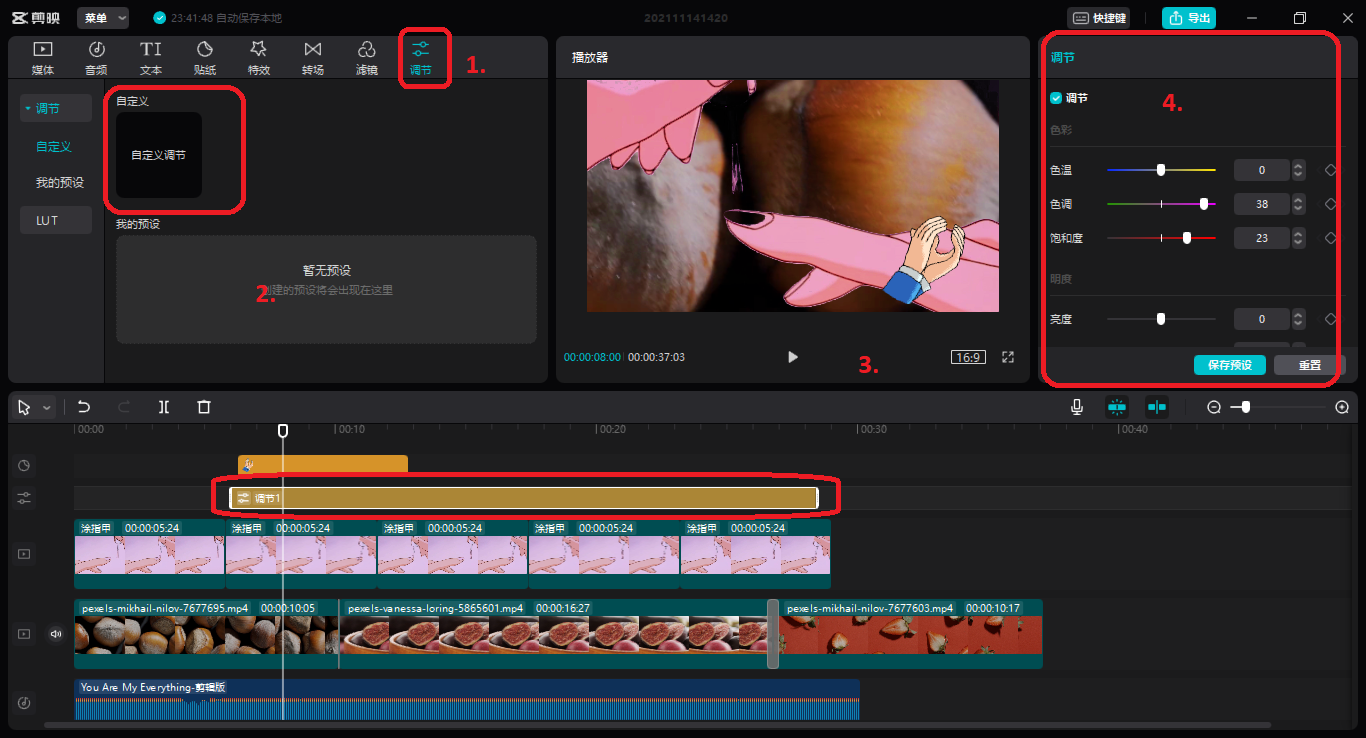Image resolution: width=1366 pixels, height=738 pixels.
Task: Adjust the 色调 tint slider
Action: pos(1161,203)
